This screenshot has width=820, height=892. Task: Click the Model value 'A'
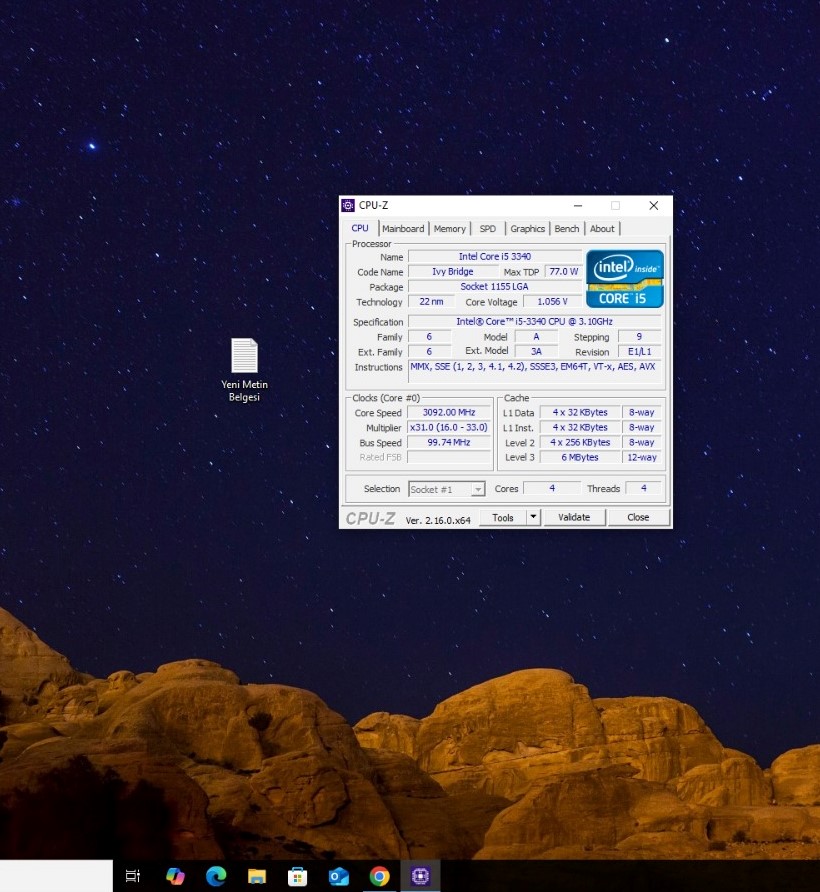coord(536,337)
